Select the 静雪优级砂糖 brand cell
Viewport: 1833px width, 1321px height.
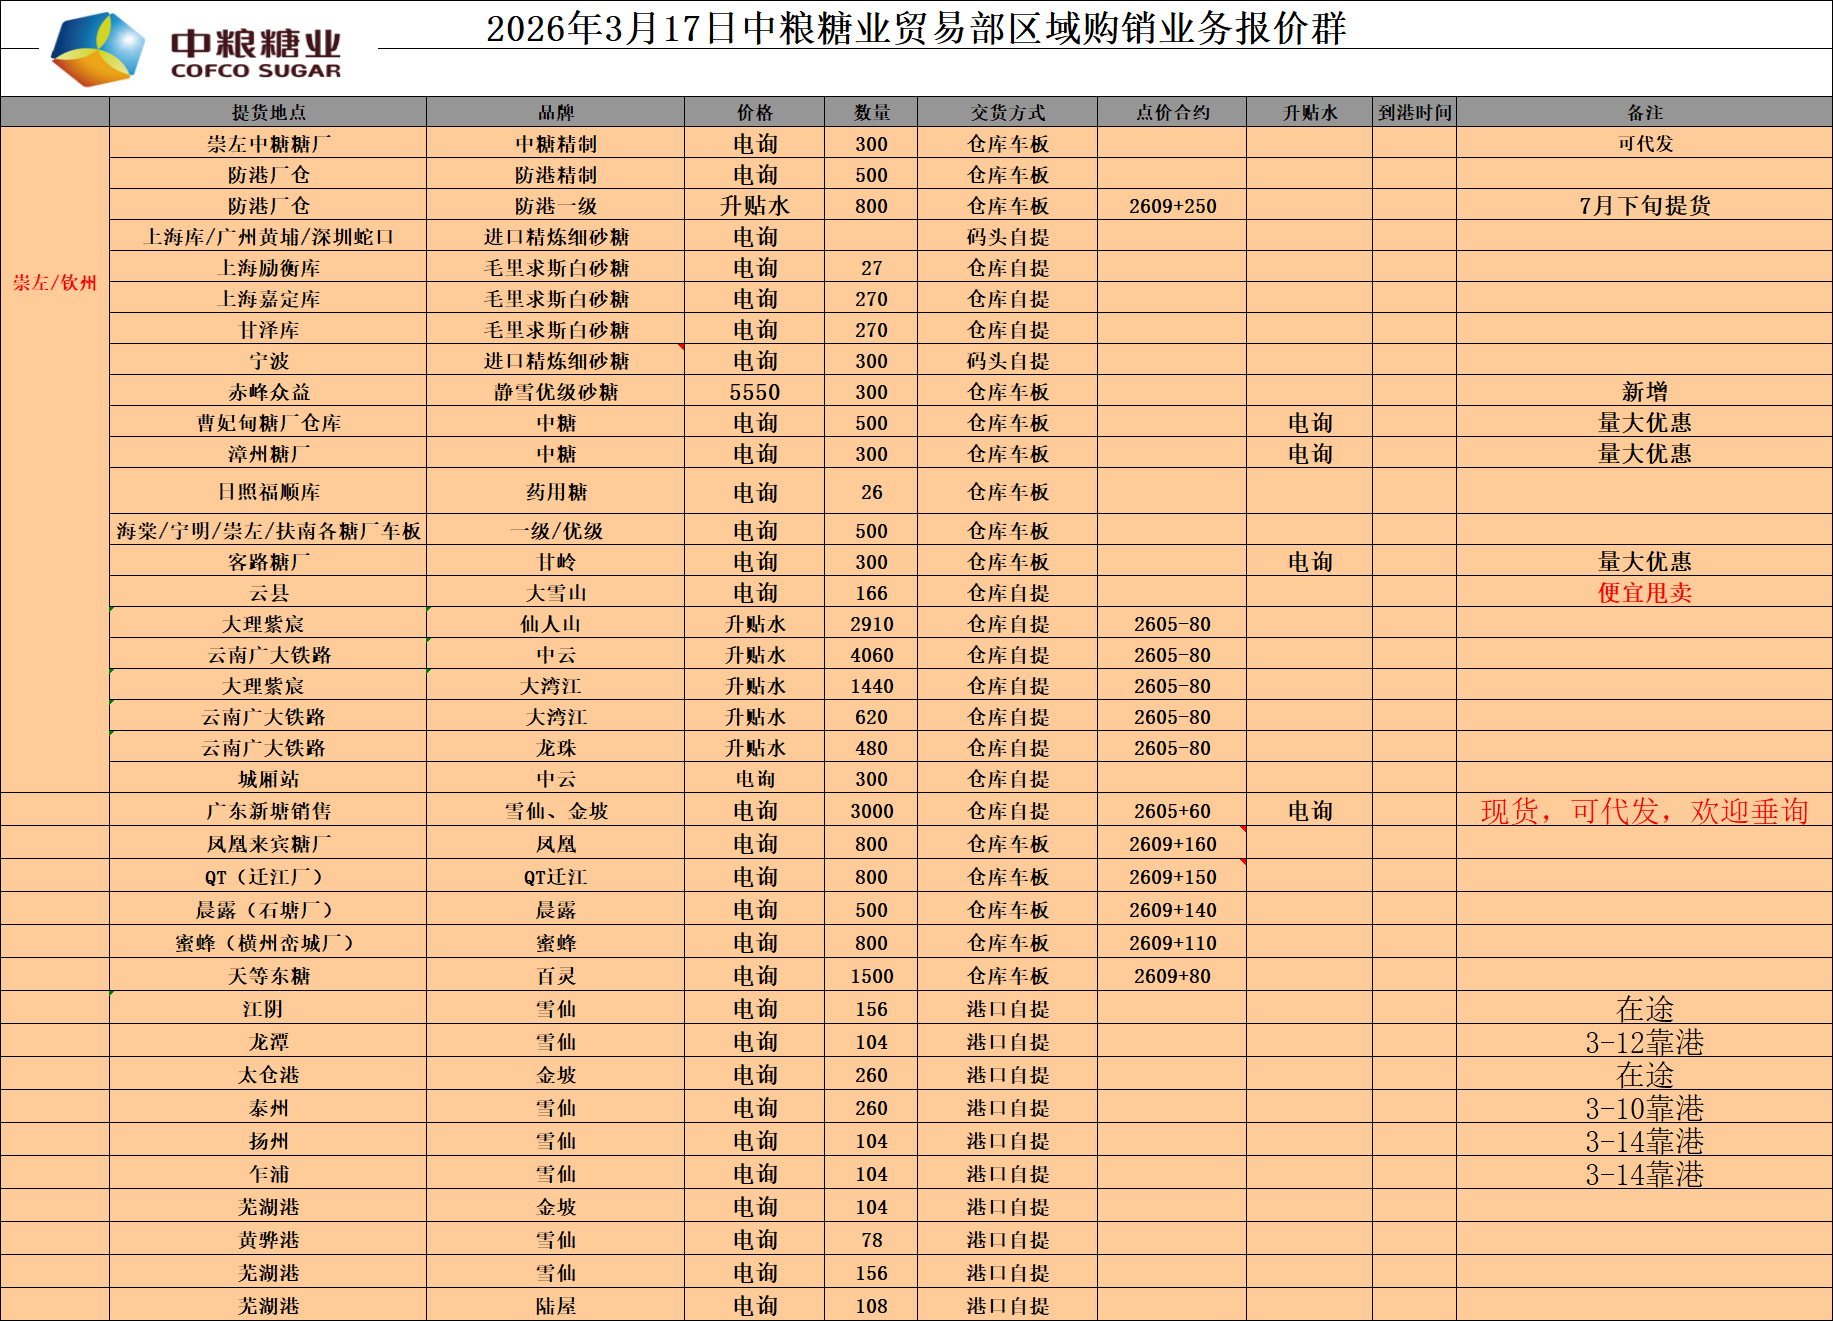pyautogui.click(x=555, y=392)
